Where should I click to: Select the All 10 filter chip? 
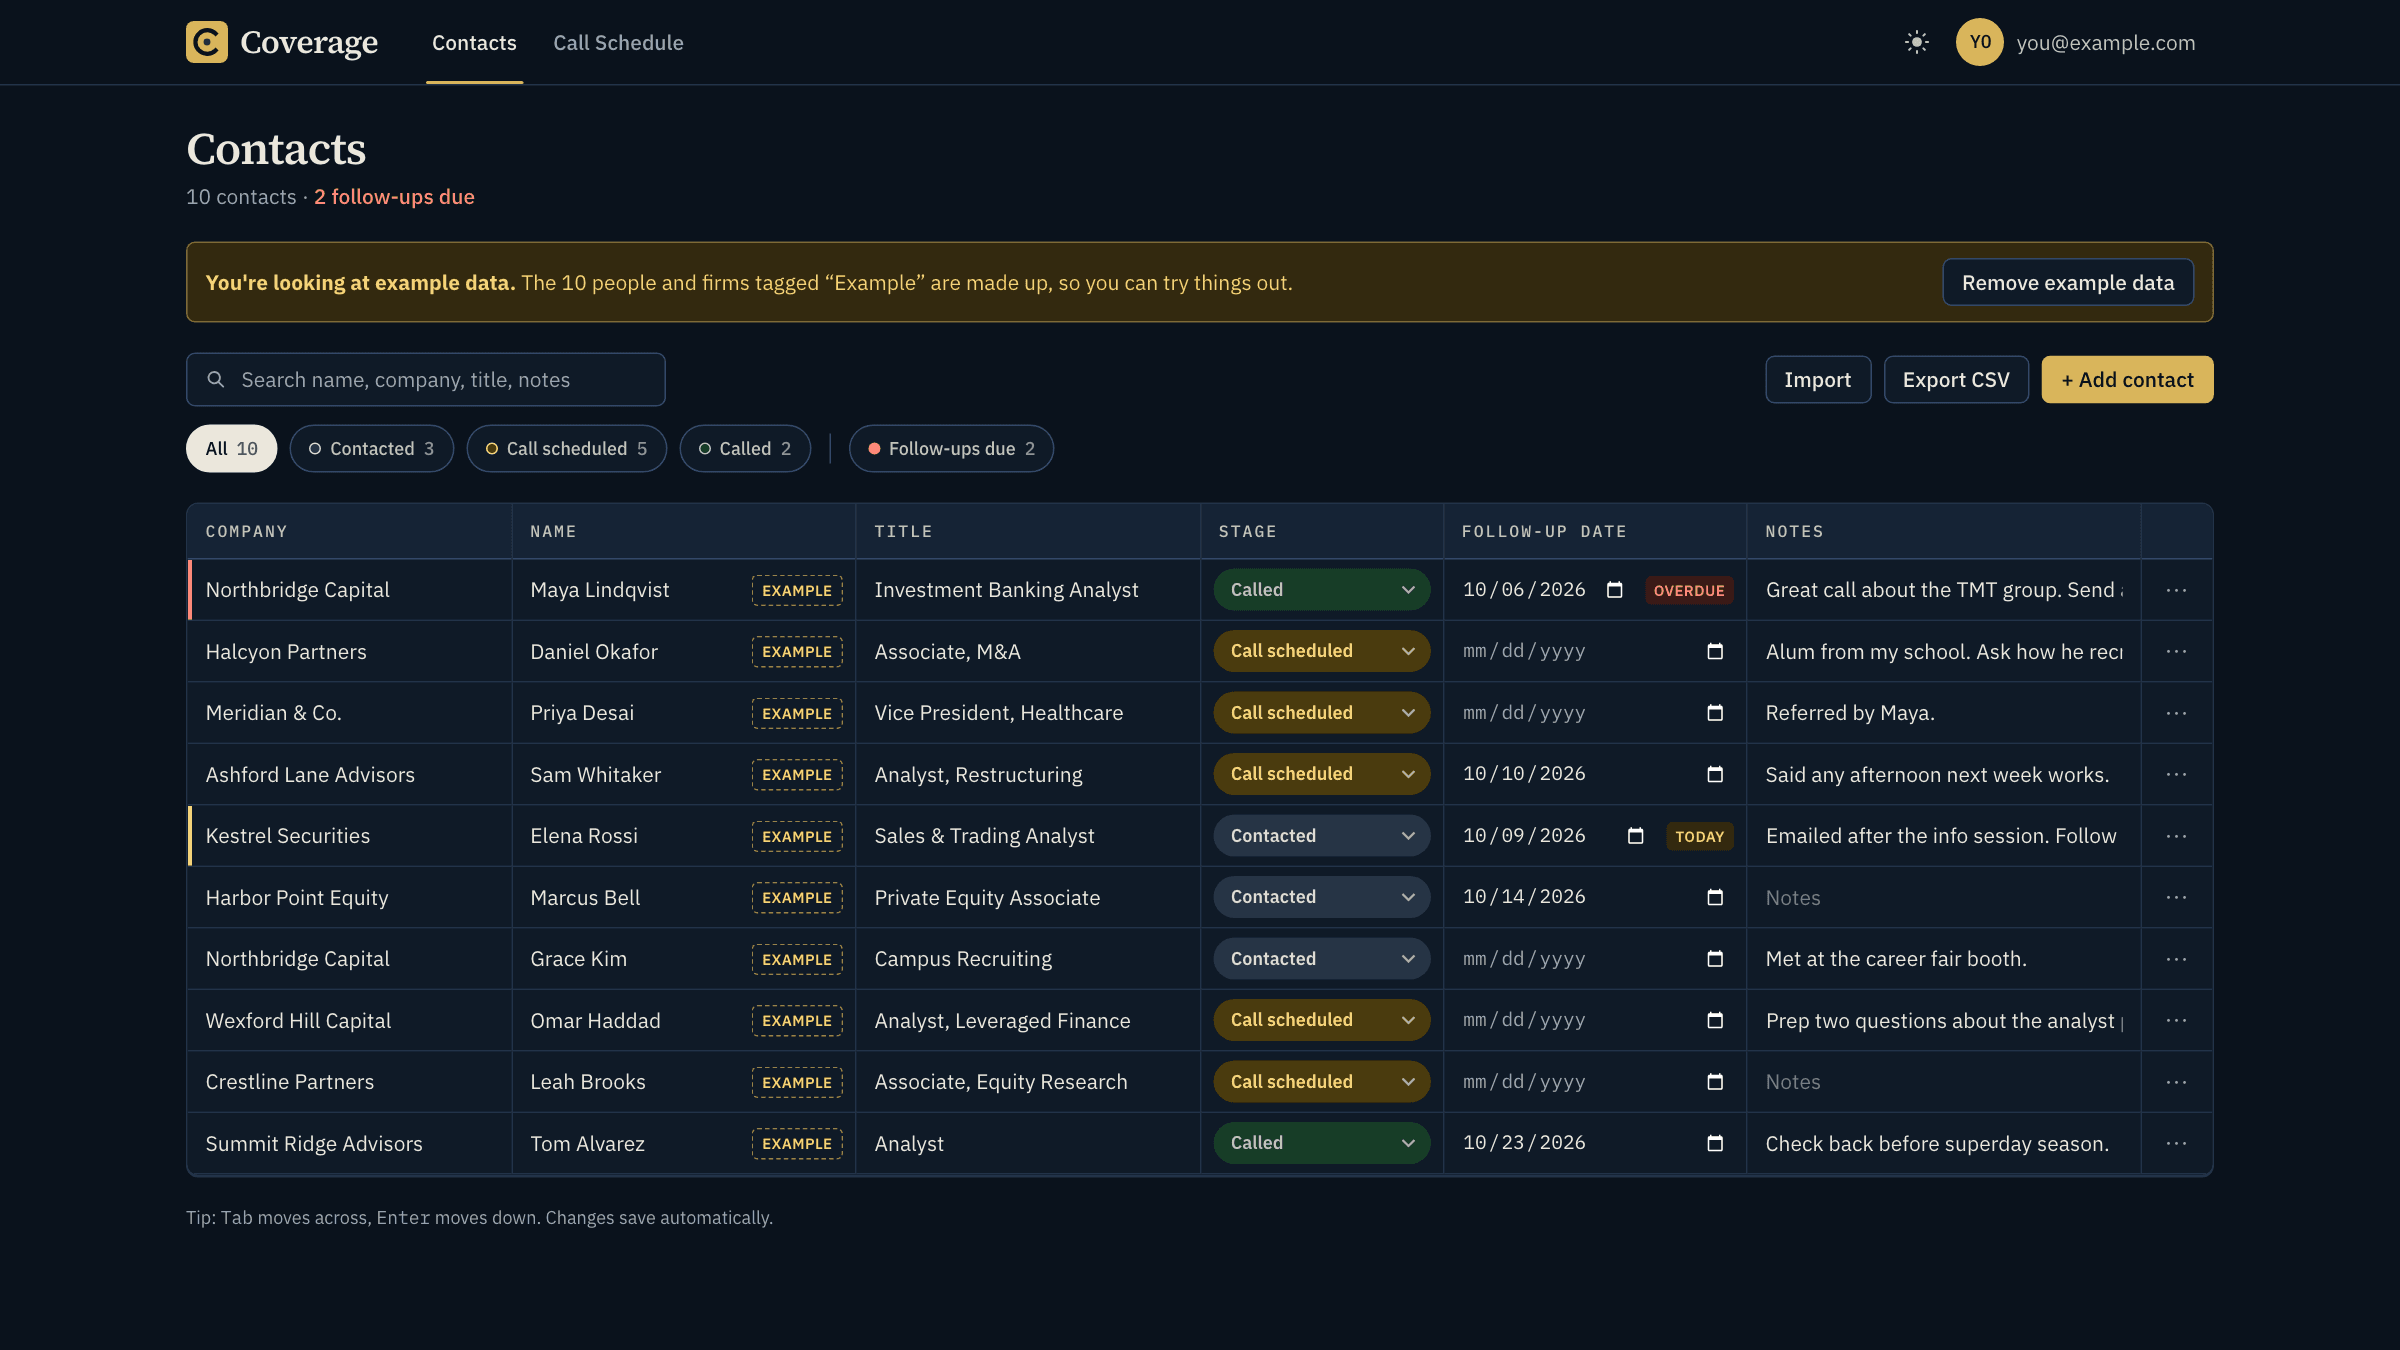[232, 449]
